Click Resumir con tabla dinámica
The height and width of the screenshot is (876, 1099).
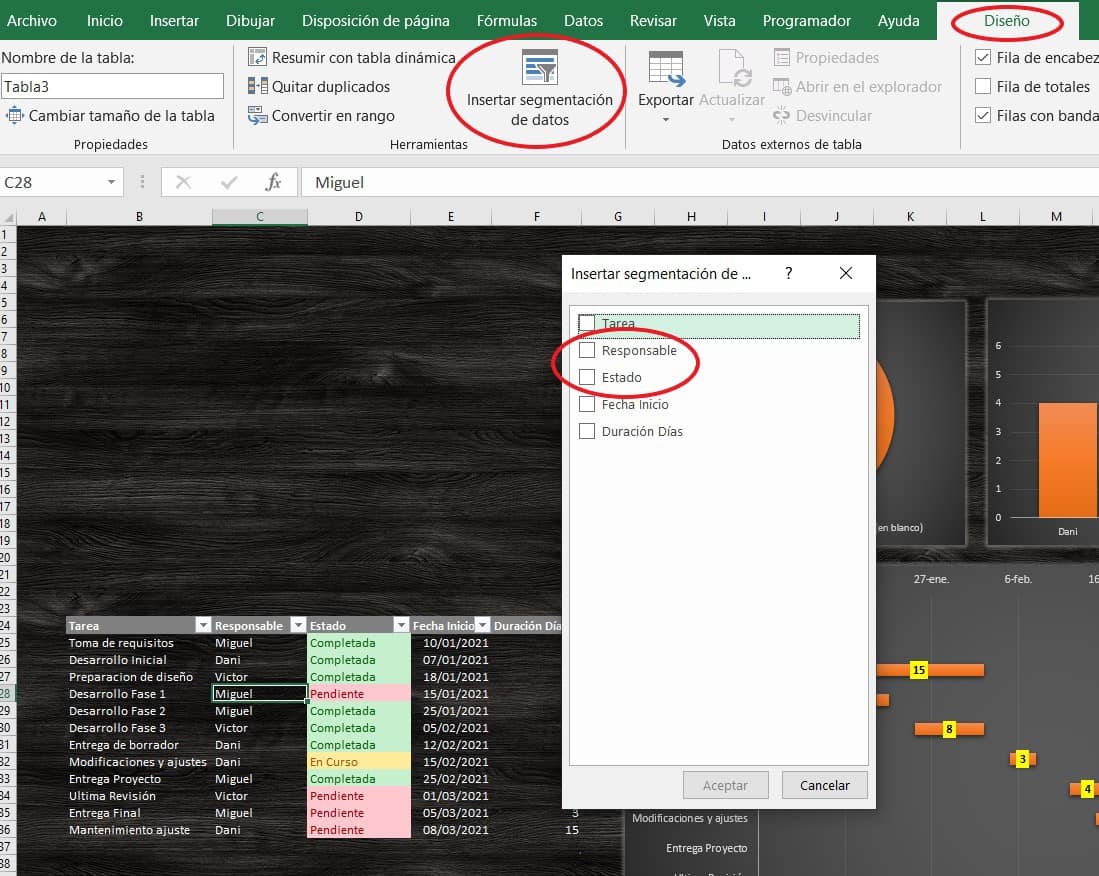coord(352,57)
